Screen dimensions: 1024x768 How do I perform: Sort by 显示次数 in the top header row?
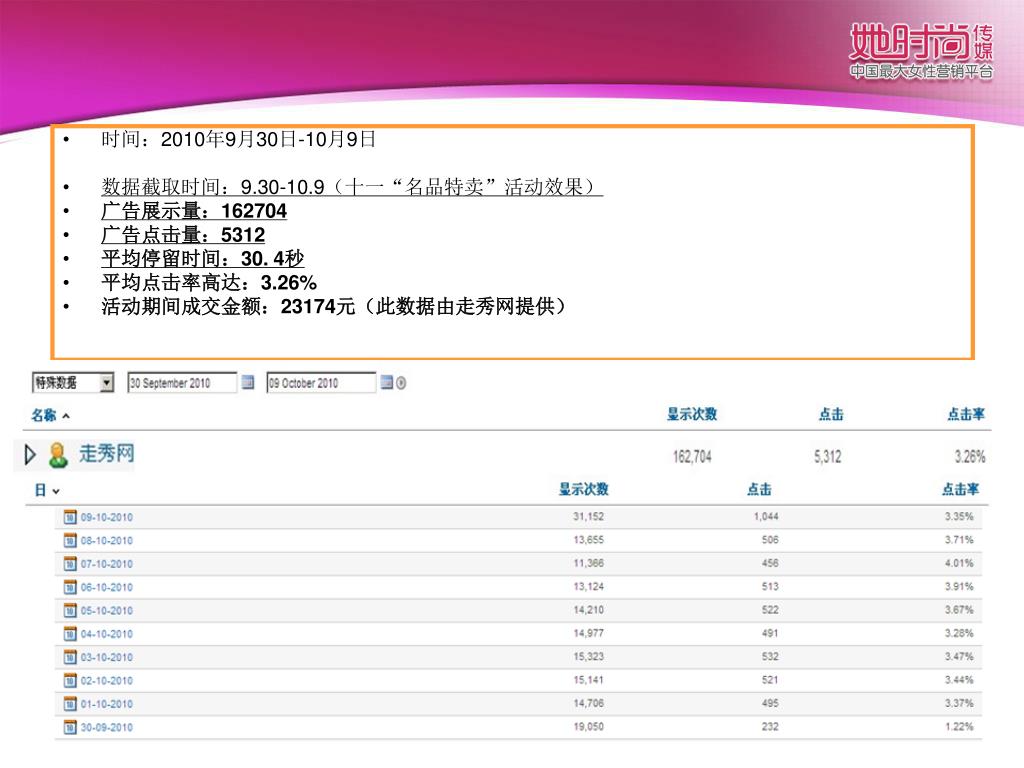[x=692, y=414]
